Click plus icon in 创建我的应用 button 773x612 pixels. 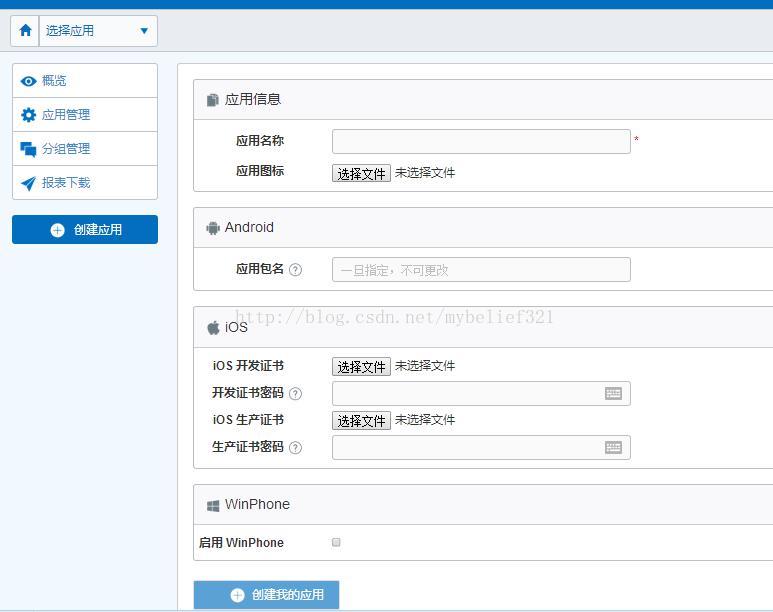(x=237, y=595)
